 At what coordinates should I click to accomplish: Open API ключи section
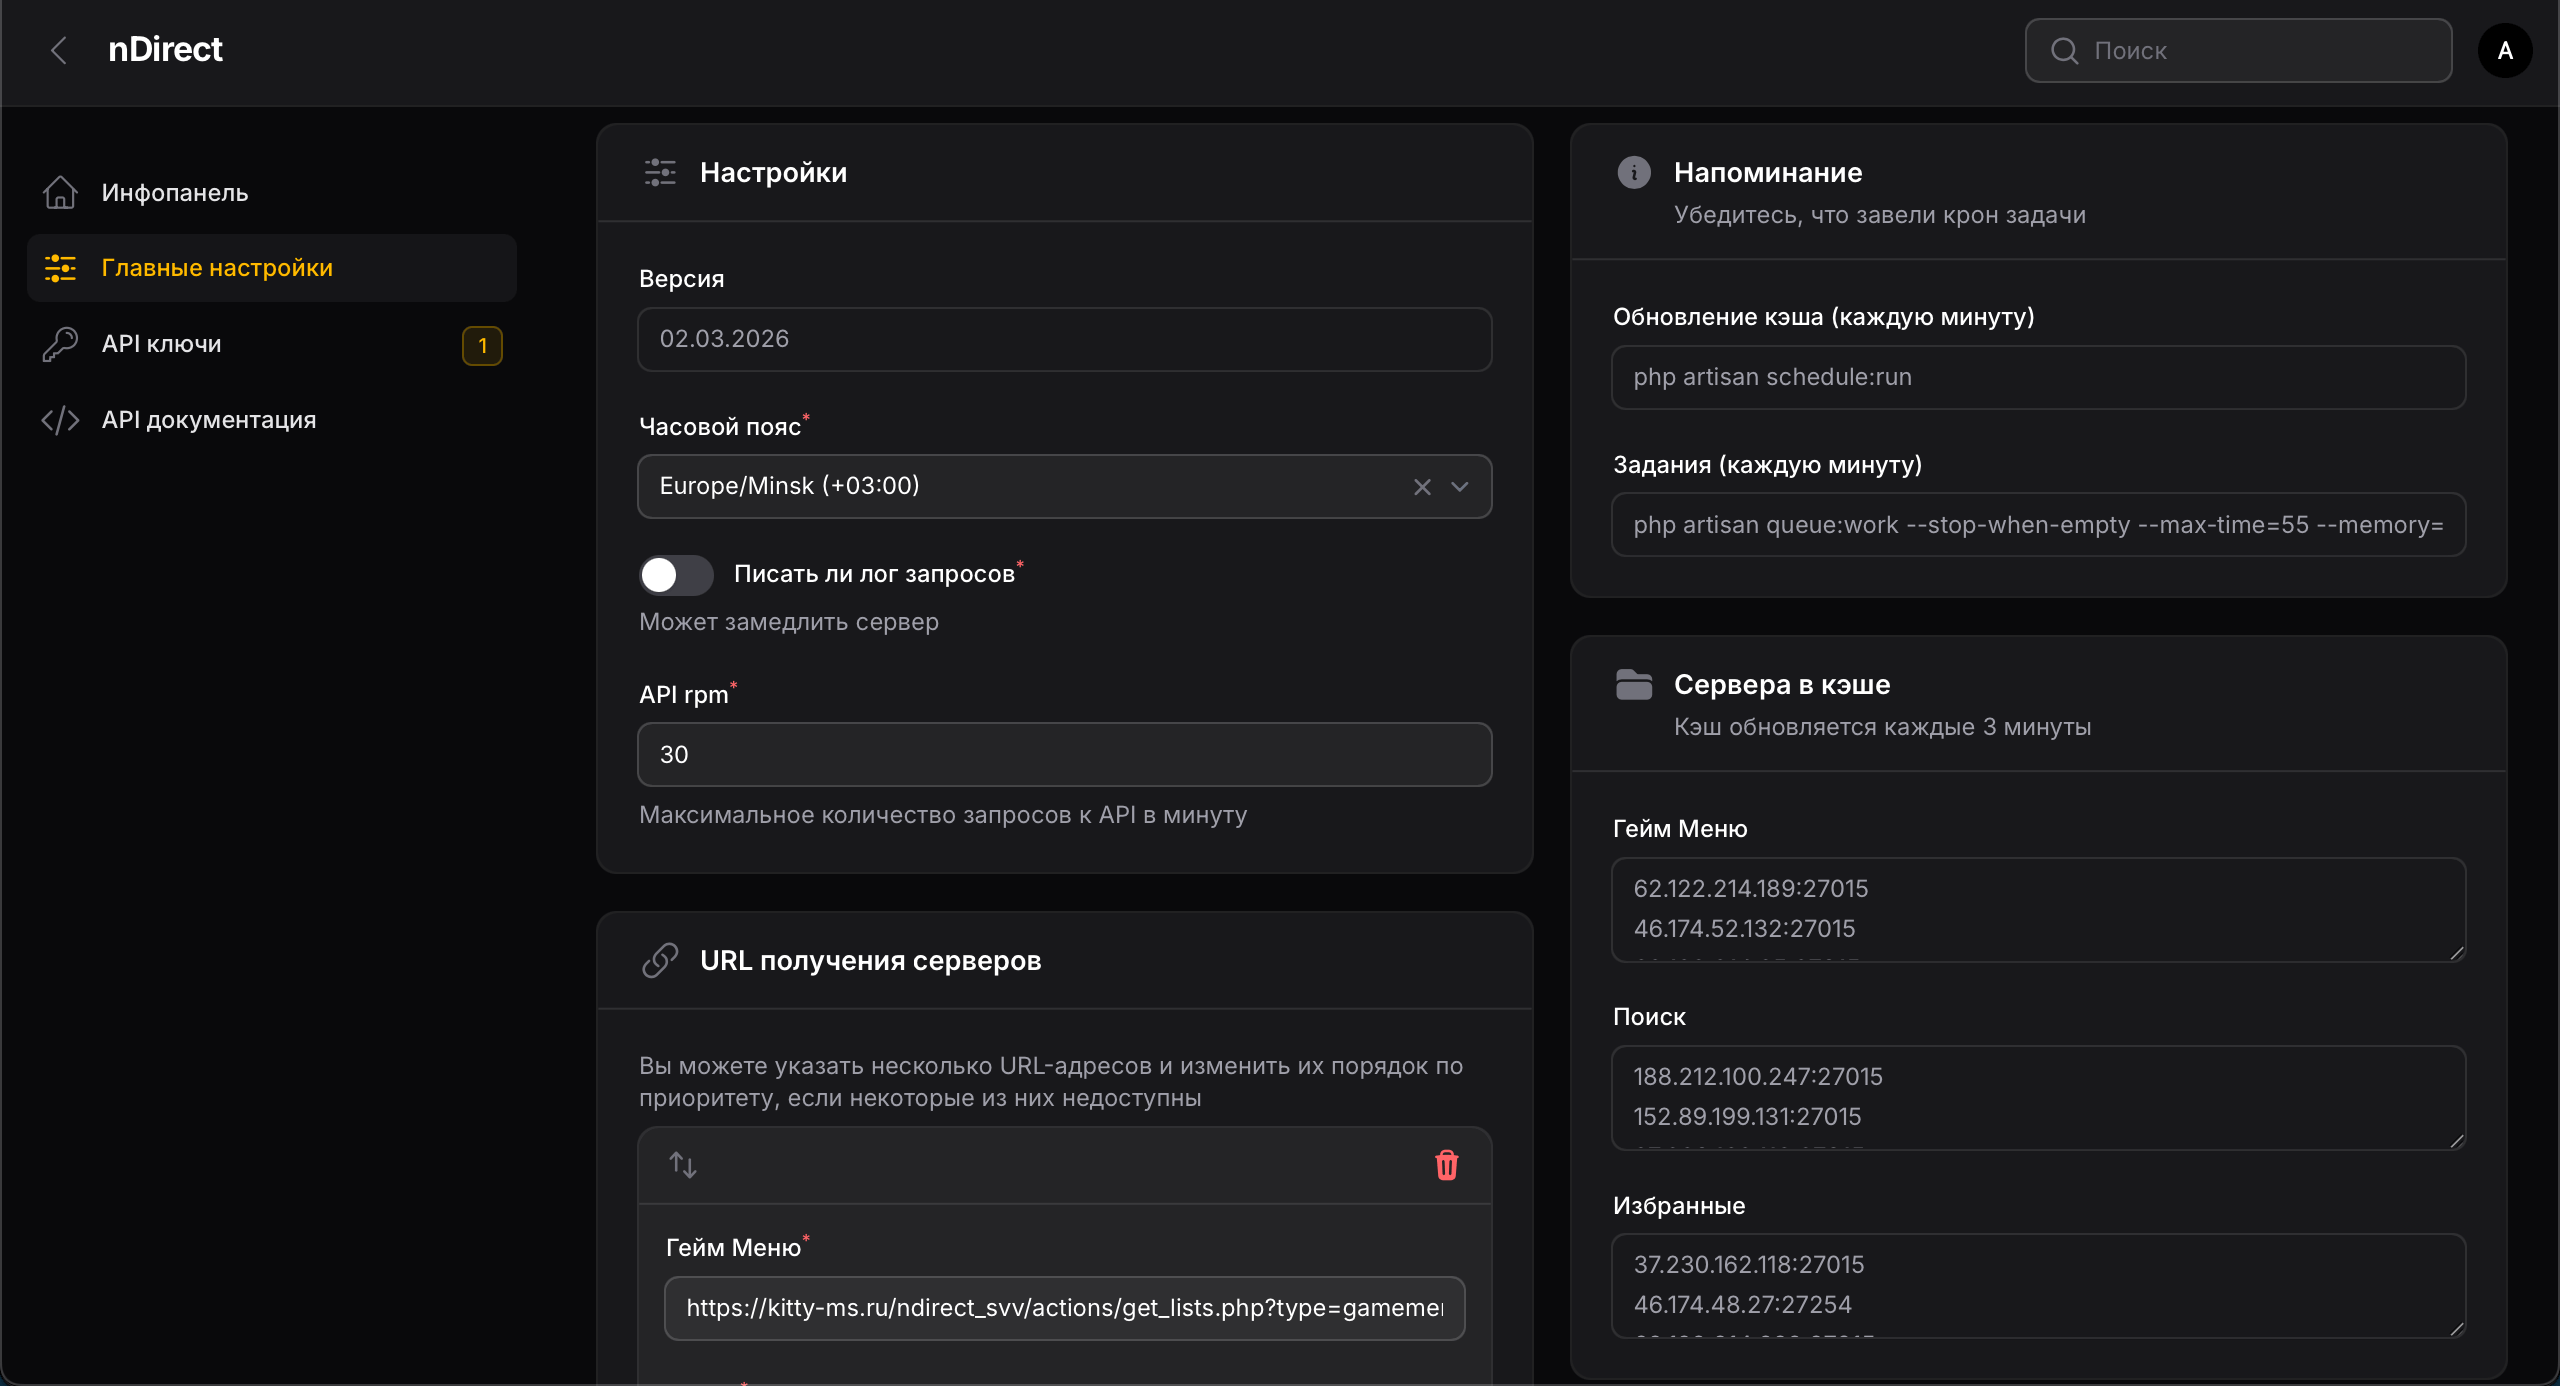pyautogui.click(x=162, y=344)
